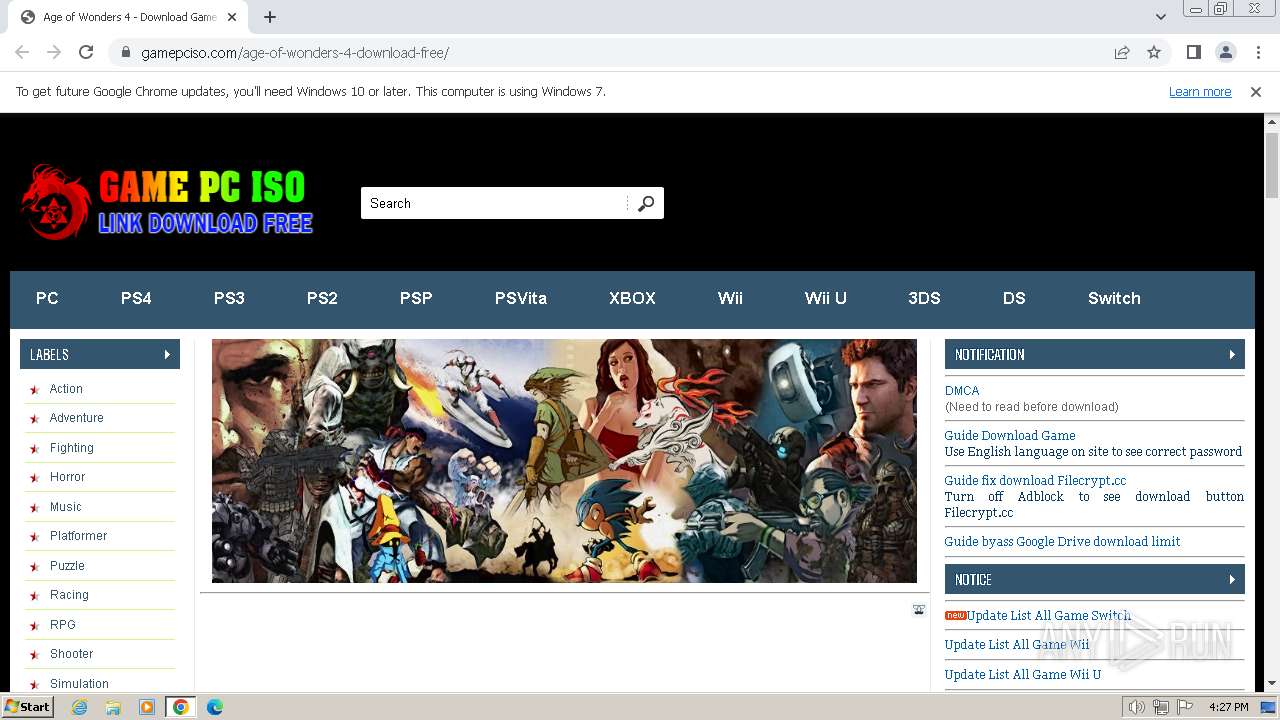Open the PS2 menu item
The image size is (1280, 720).
[322, 298]
